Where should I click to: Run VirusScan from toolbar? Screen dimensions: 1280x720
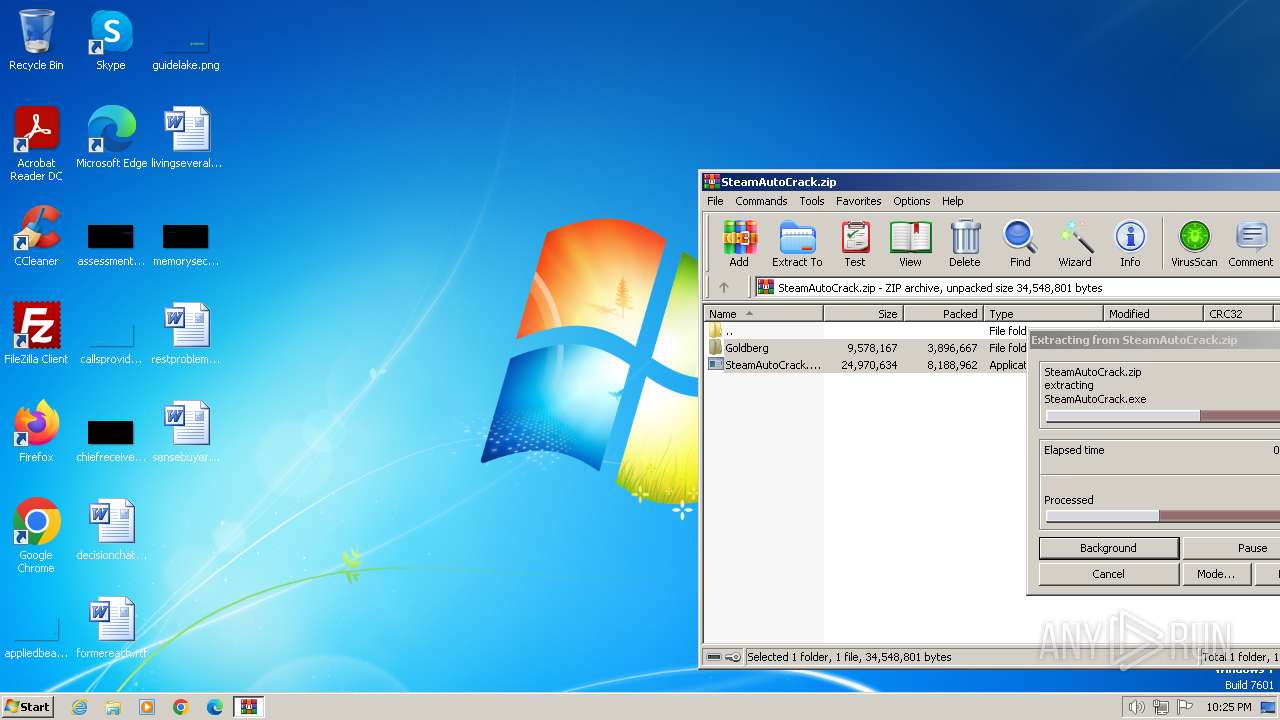[1194, 244]
